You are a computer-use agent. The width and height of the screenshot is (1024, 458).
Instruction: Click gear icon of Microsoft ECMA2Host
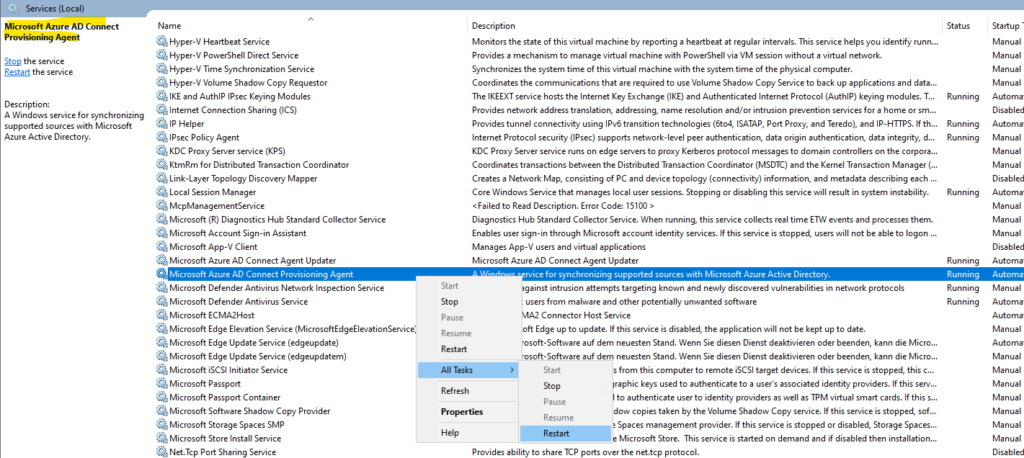point(162,315)
